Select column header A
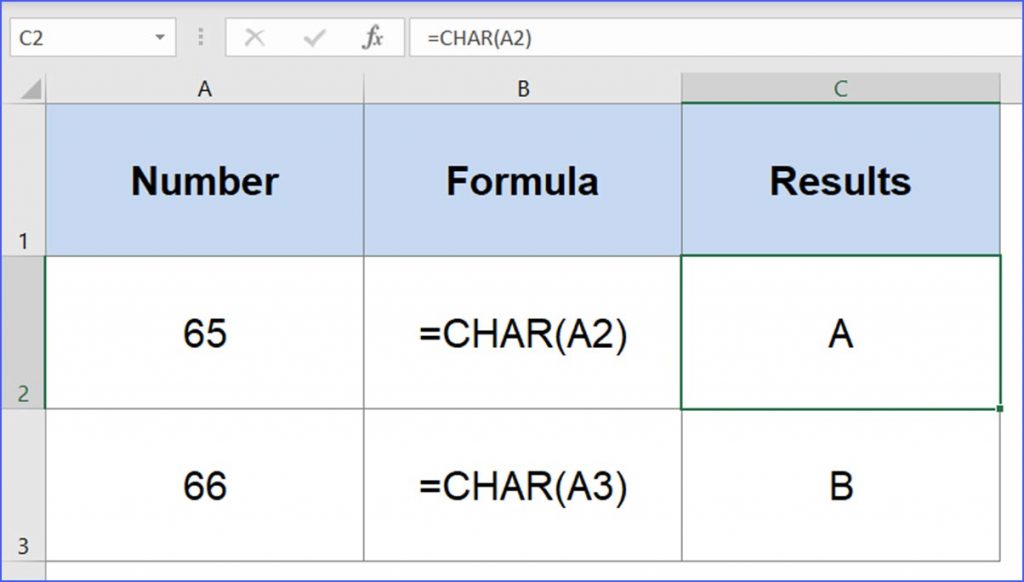 [x=204, y=88]
